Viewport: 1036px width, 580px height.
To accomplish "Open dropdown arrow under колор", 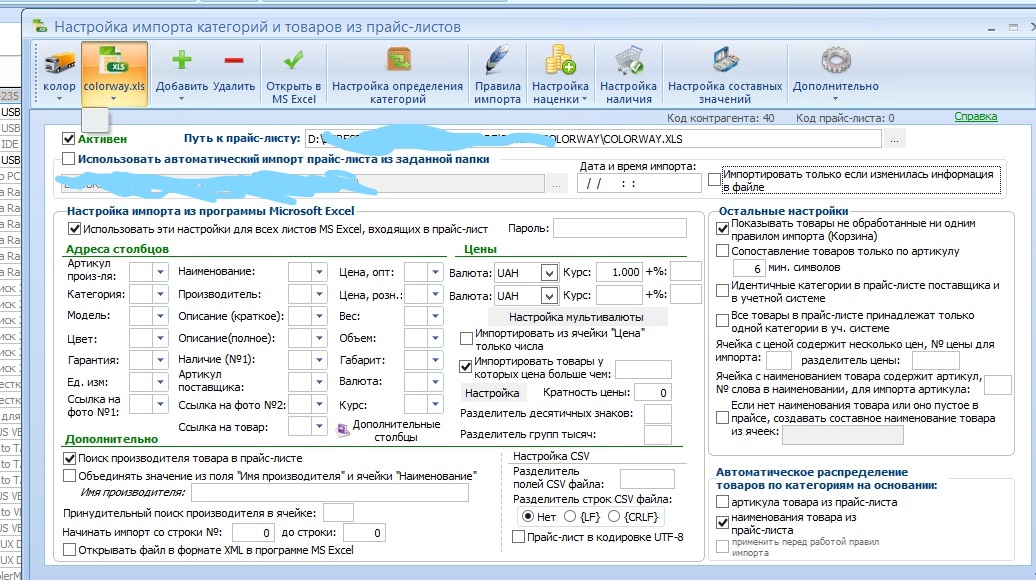I will 59,99.
